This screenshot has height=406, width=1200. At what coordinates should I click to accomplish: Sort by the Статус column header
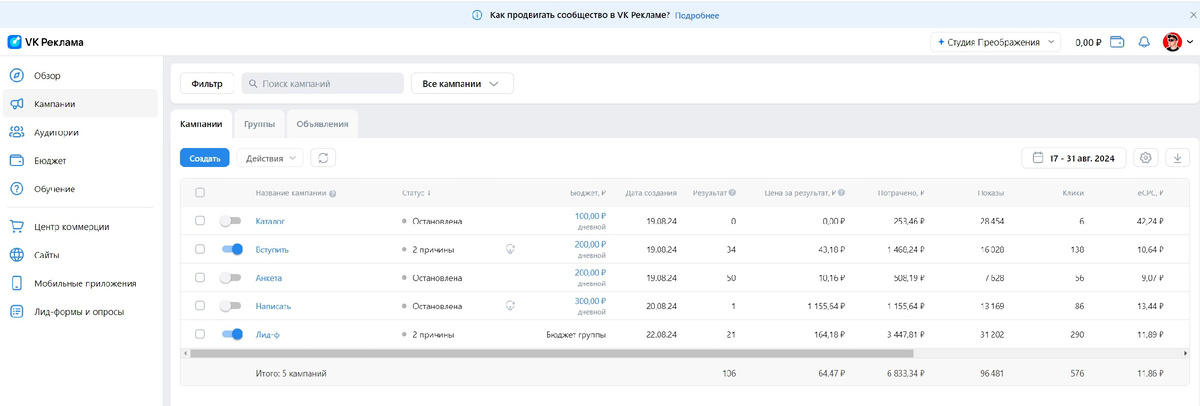pos(417,193)
